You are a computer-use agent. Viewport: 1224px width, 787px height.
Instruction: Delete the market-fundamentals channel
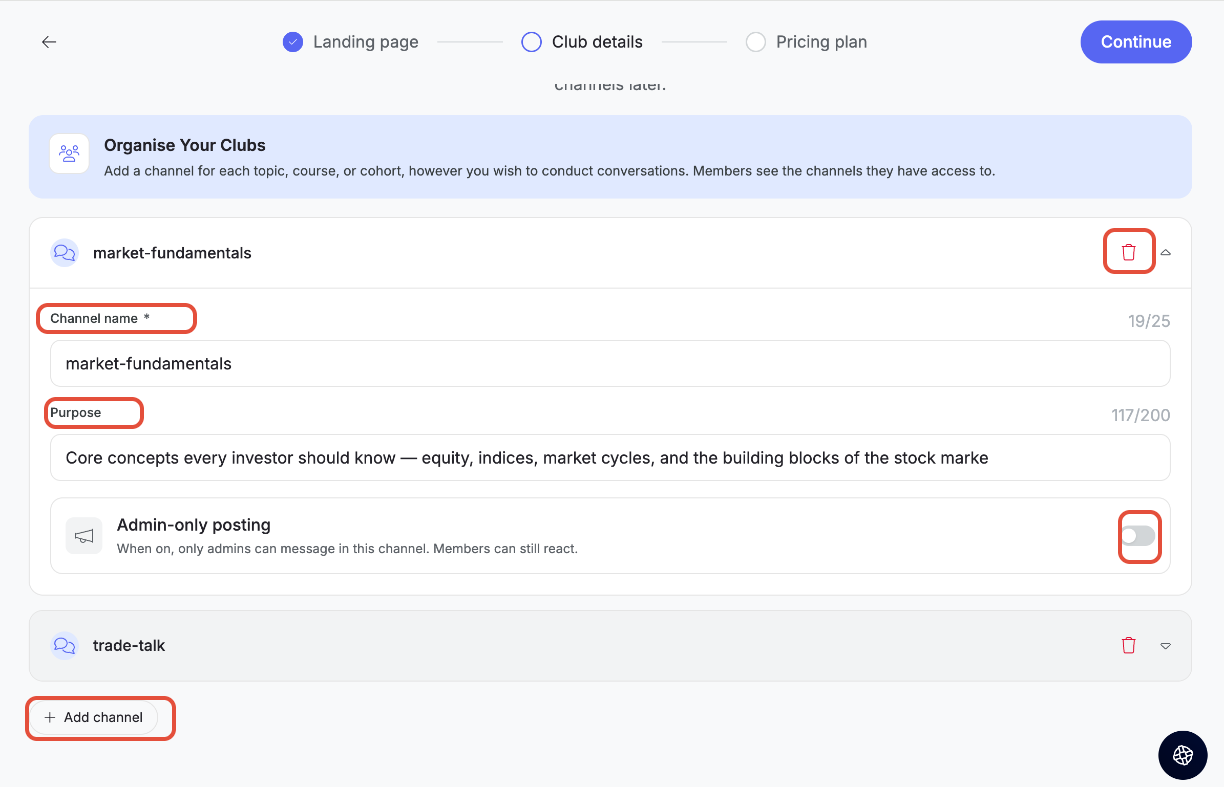coord(1129,252)
